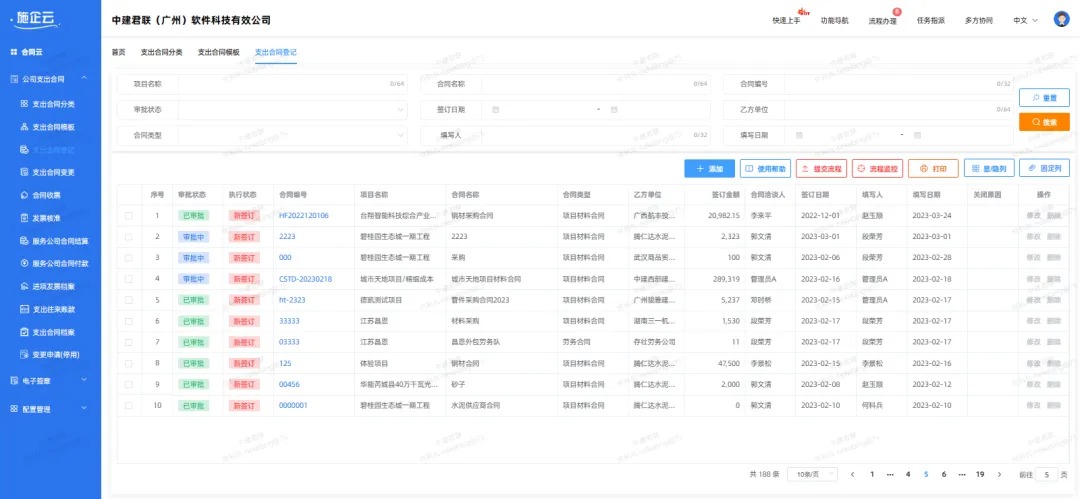Screen dimensions: 1080x499
Task: Click the 固定列 button
Action: tap(1045, 168)
